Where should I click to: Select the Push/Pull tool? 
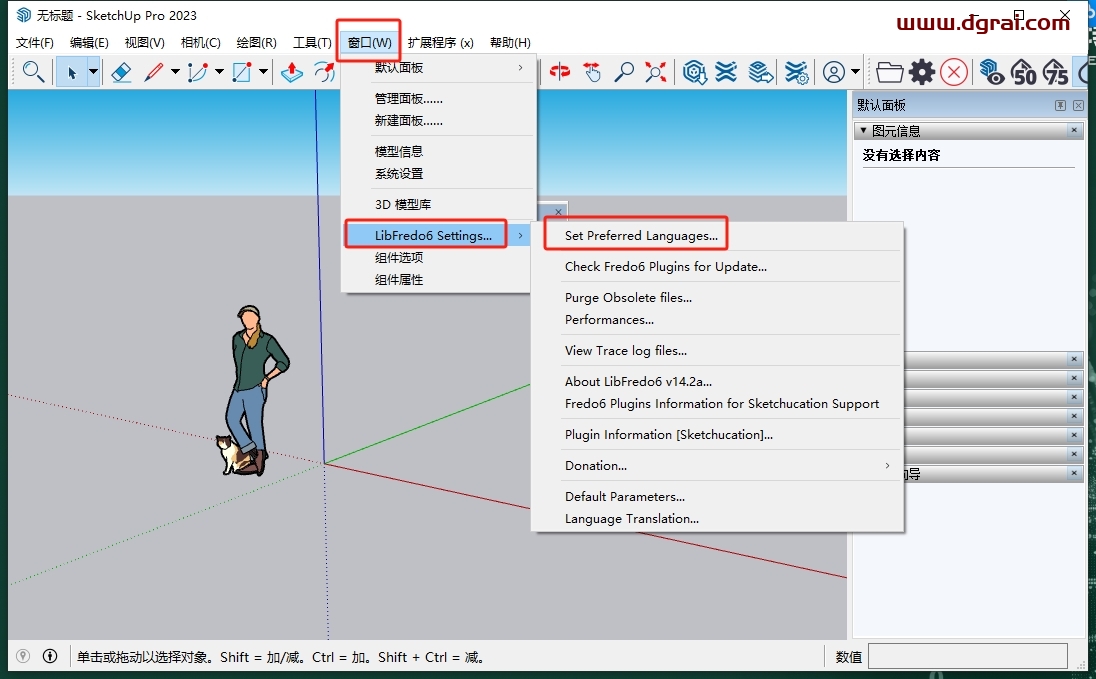[292, 72]
